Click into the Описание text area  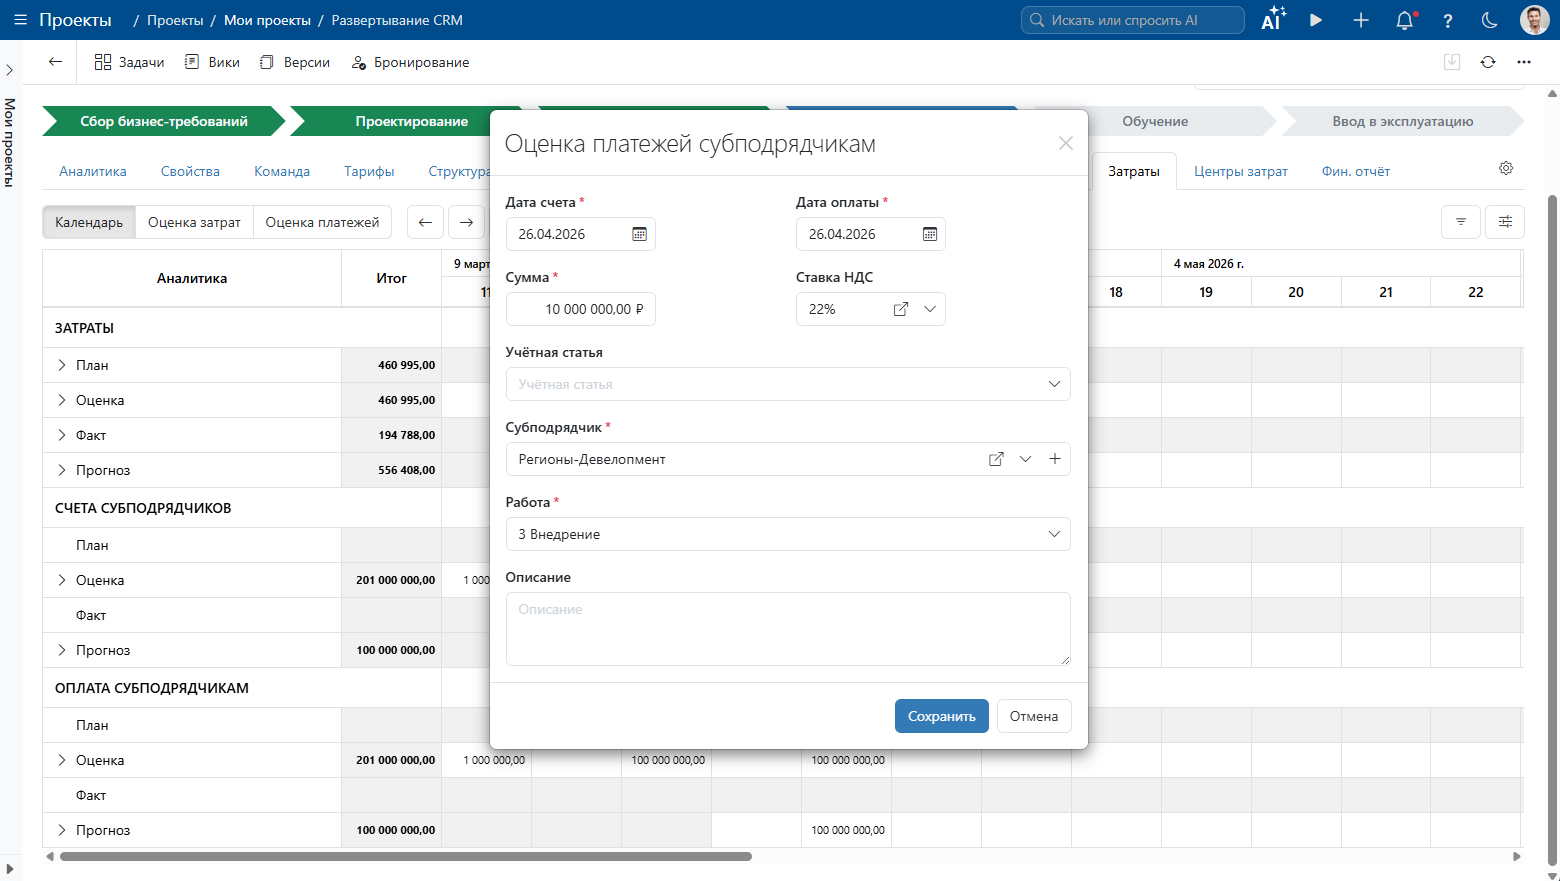[787, 629]
